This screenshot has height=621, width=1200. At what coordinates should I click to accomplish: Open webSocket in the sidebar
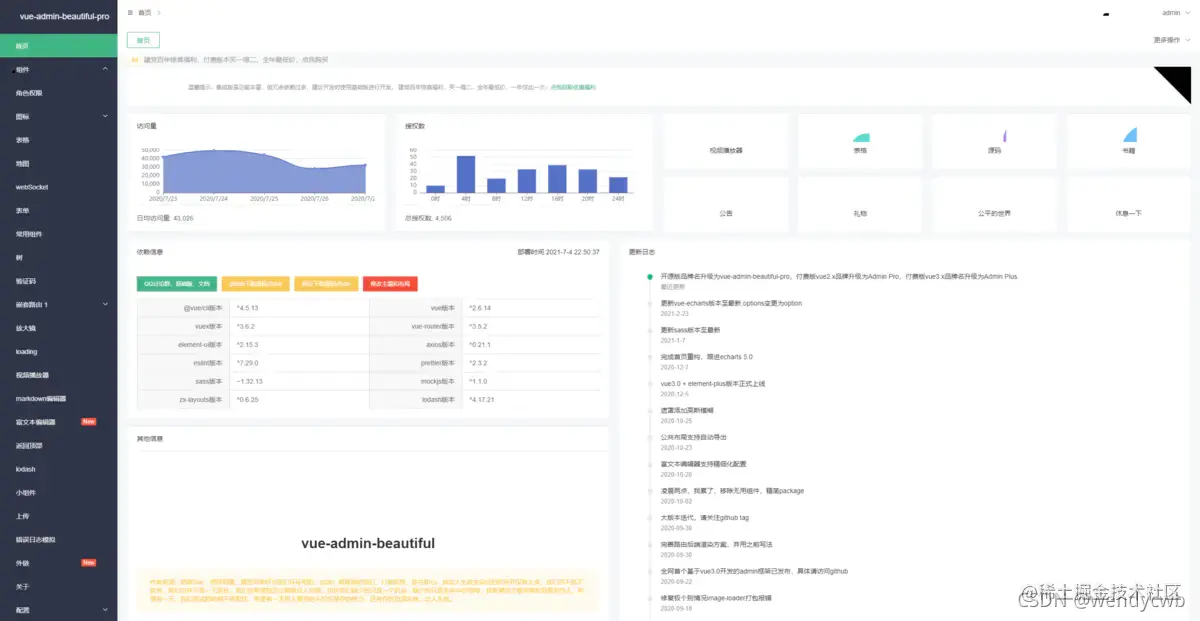coord(58,187)
